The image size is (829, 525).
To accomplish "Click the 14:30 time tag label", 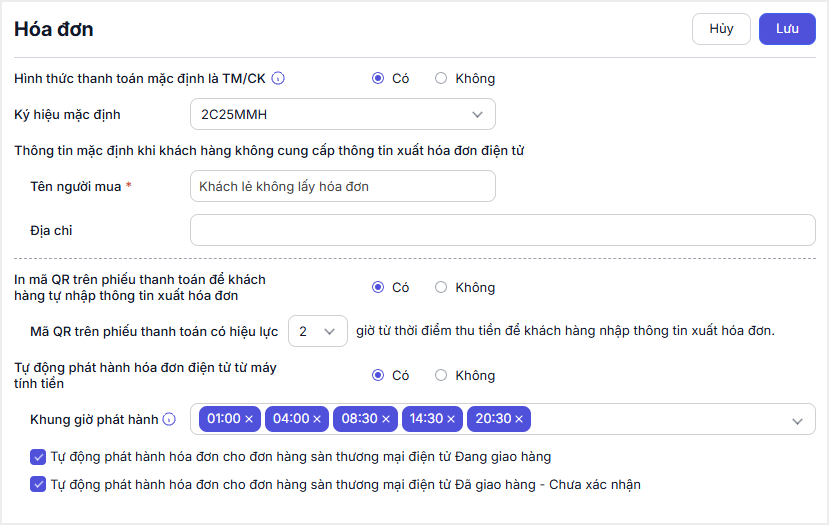I will [x=426, y=419].
